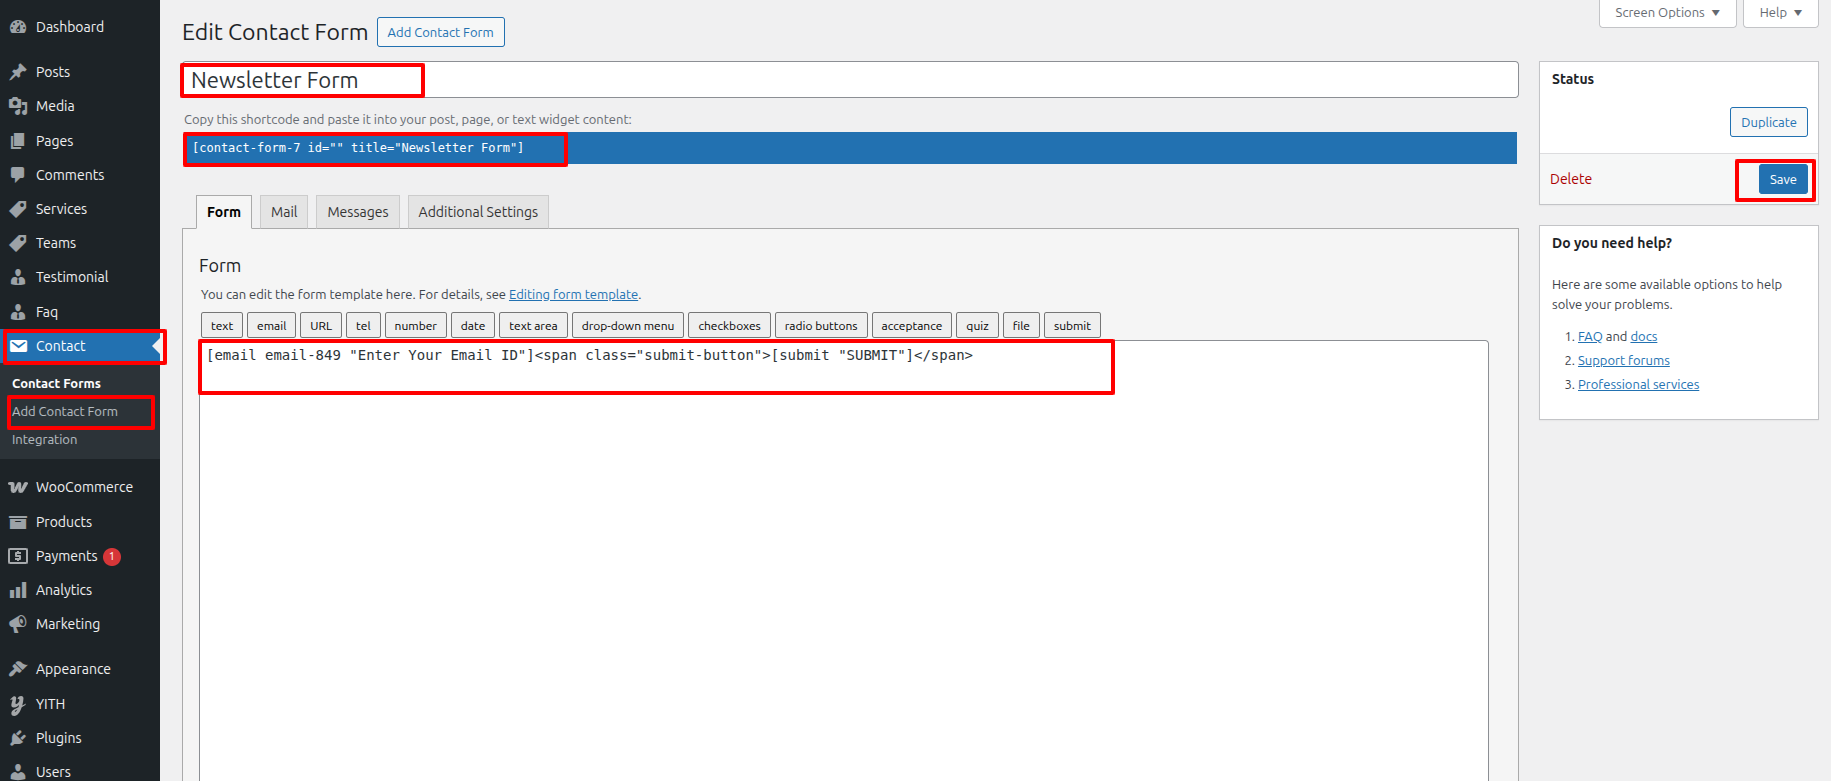1831x781 pixels.
Task: Click the Comments speech bubble icon
Action: click(18, 175)
